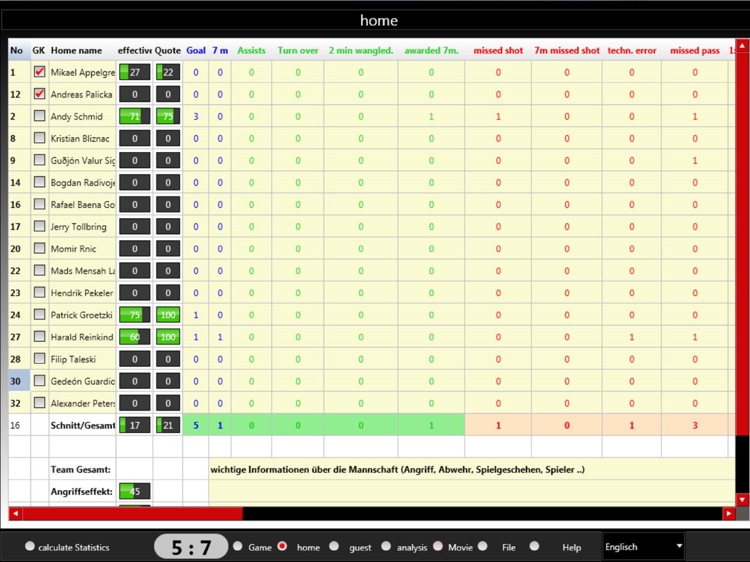Select the Harald Reinkind player name

pyautogui.click(x=82, y=337)
